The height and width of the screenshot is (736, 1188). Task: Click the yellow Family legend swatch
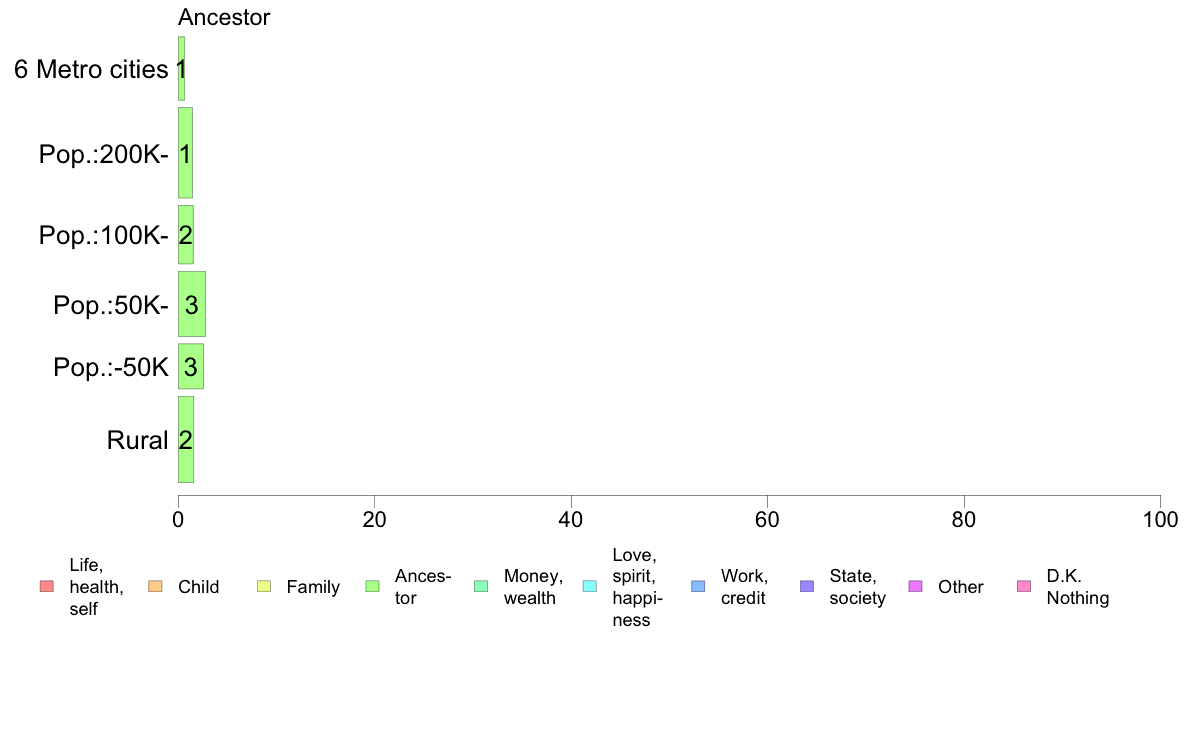264,587
